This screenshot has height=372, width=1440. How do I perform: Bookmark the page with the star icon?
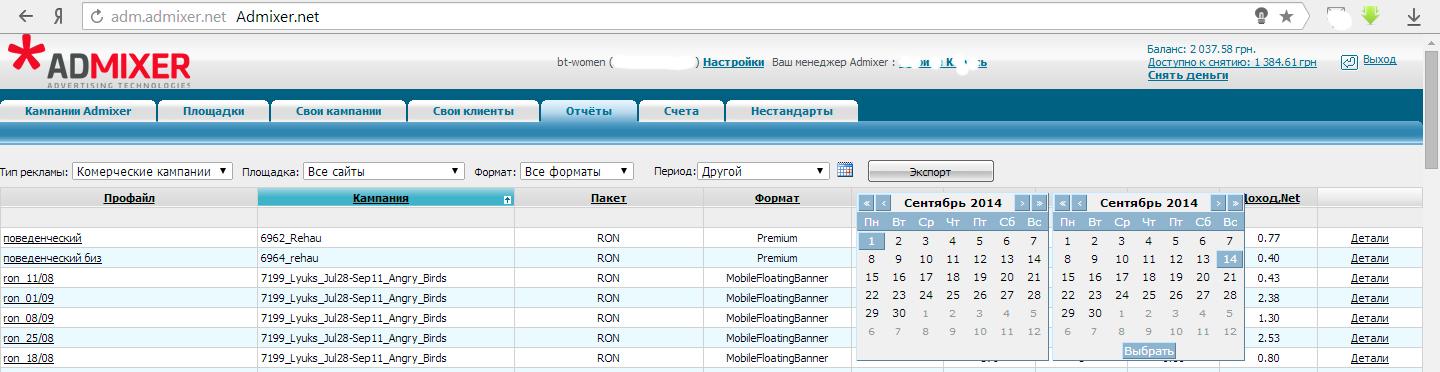[x=1287, y=16]
